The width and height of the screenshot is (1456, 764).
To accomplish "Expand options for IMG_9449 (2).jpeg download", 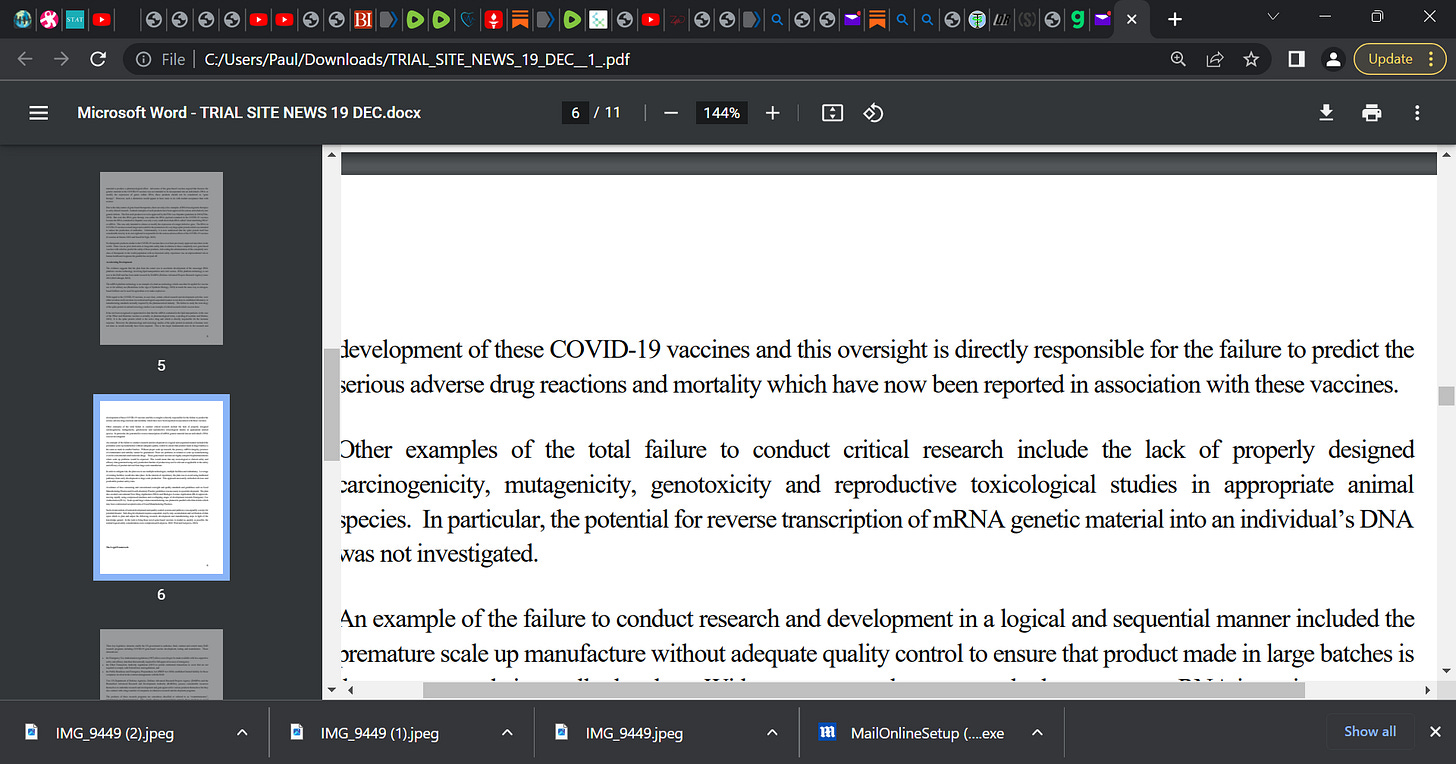I will click(242, 733).
